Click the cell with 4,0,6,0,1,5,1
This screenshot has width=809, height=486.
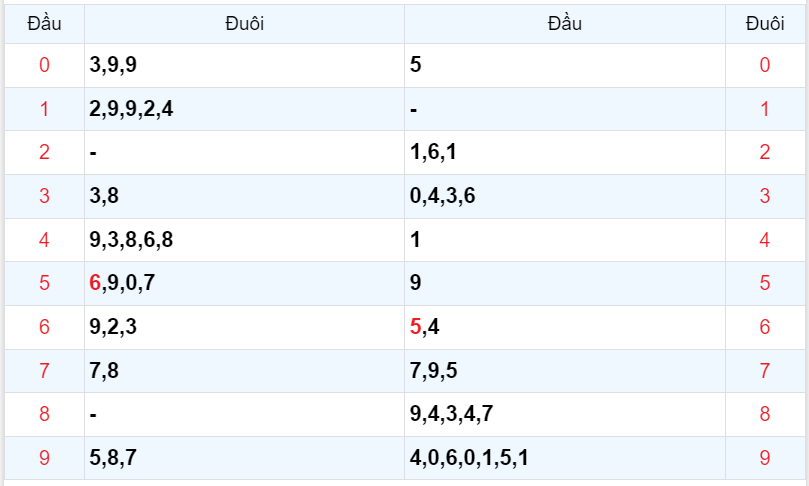(469, 458)
